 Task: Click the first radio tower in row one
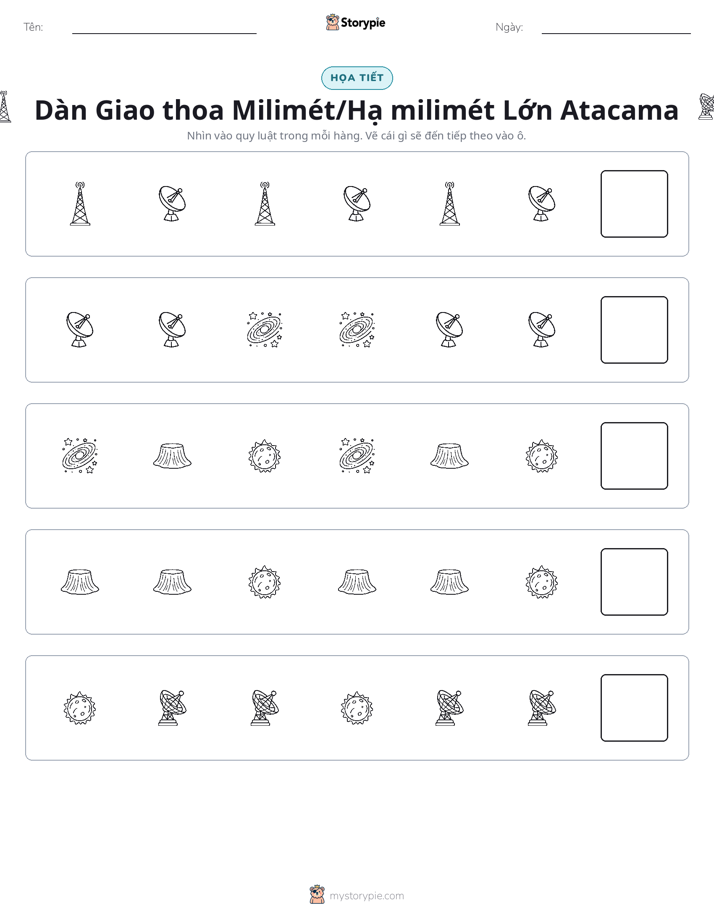pos(80,204)
